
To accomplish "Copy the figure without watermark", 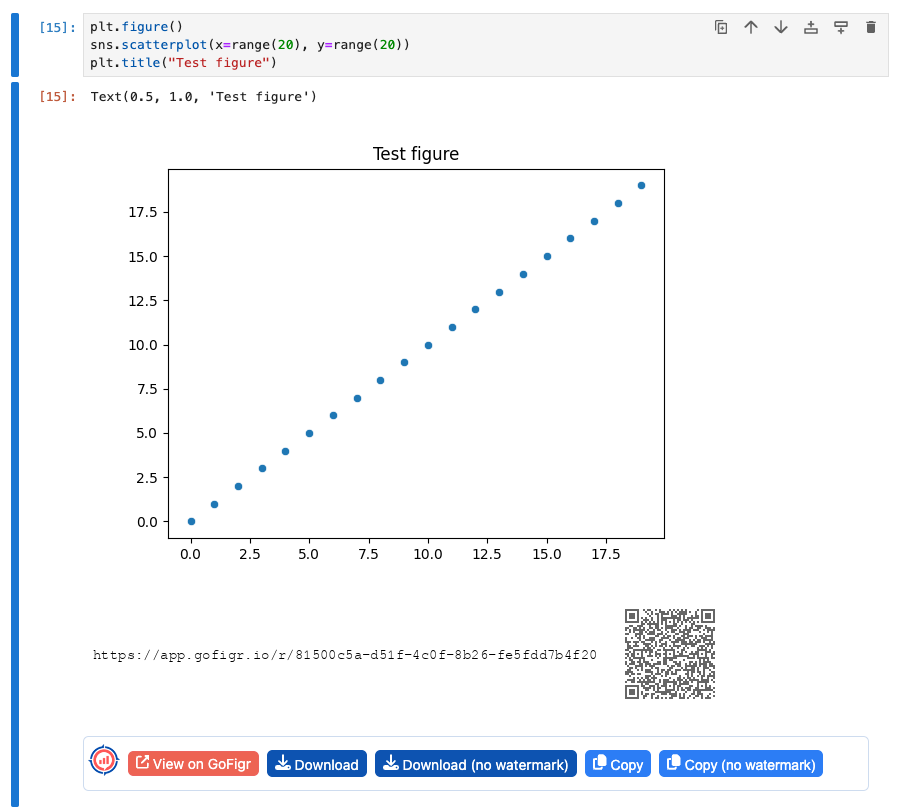I will (740, 763).
